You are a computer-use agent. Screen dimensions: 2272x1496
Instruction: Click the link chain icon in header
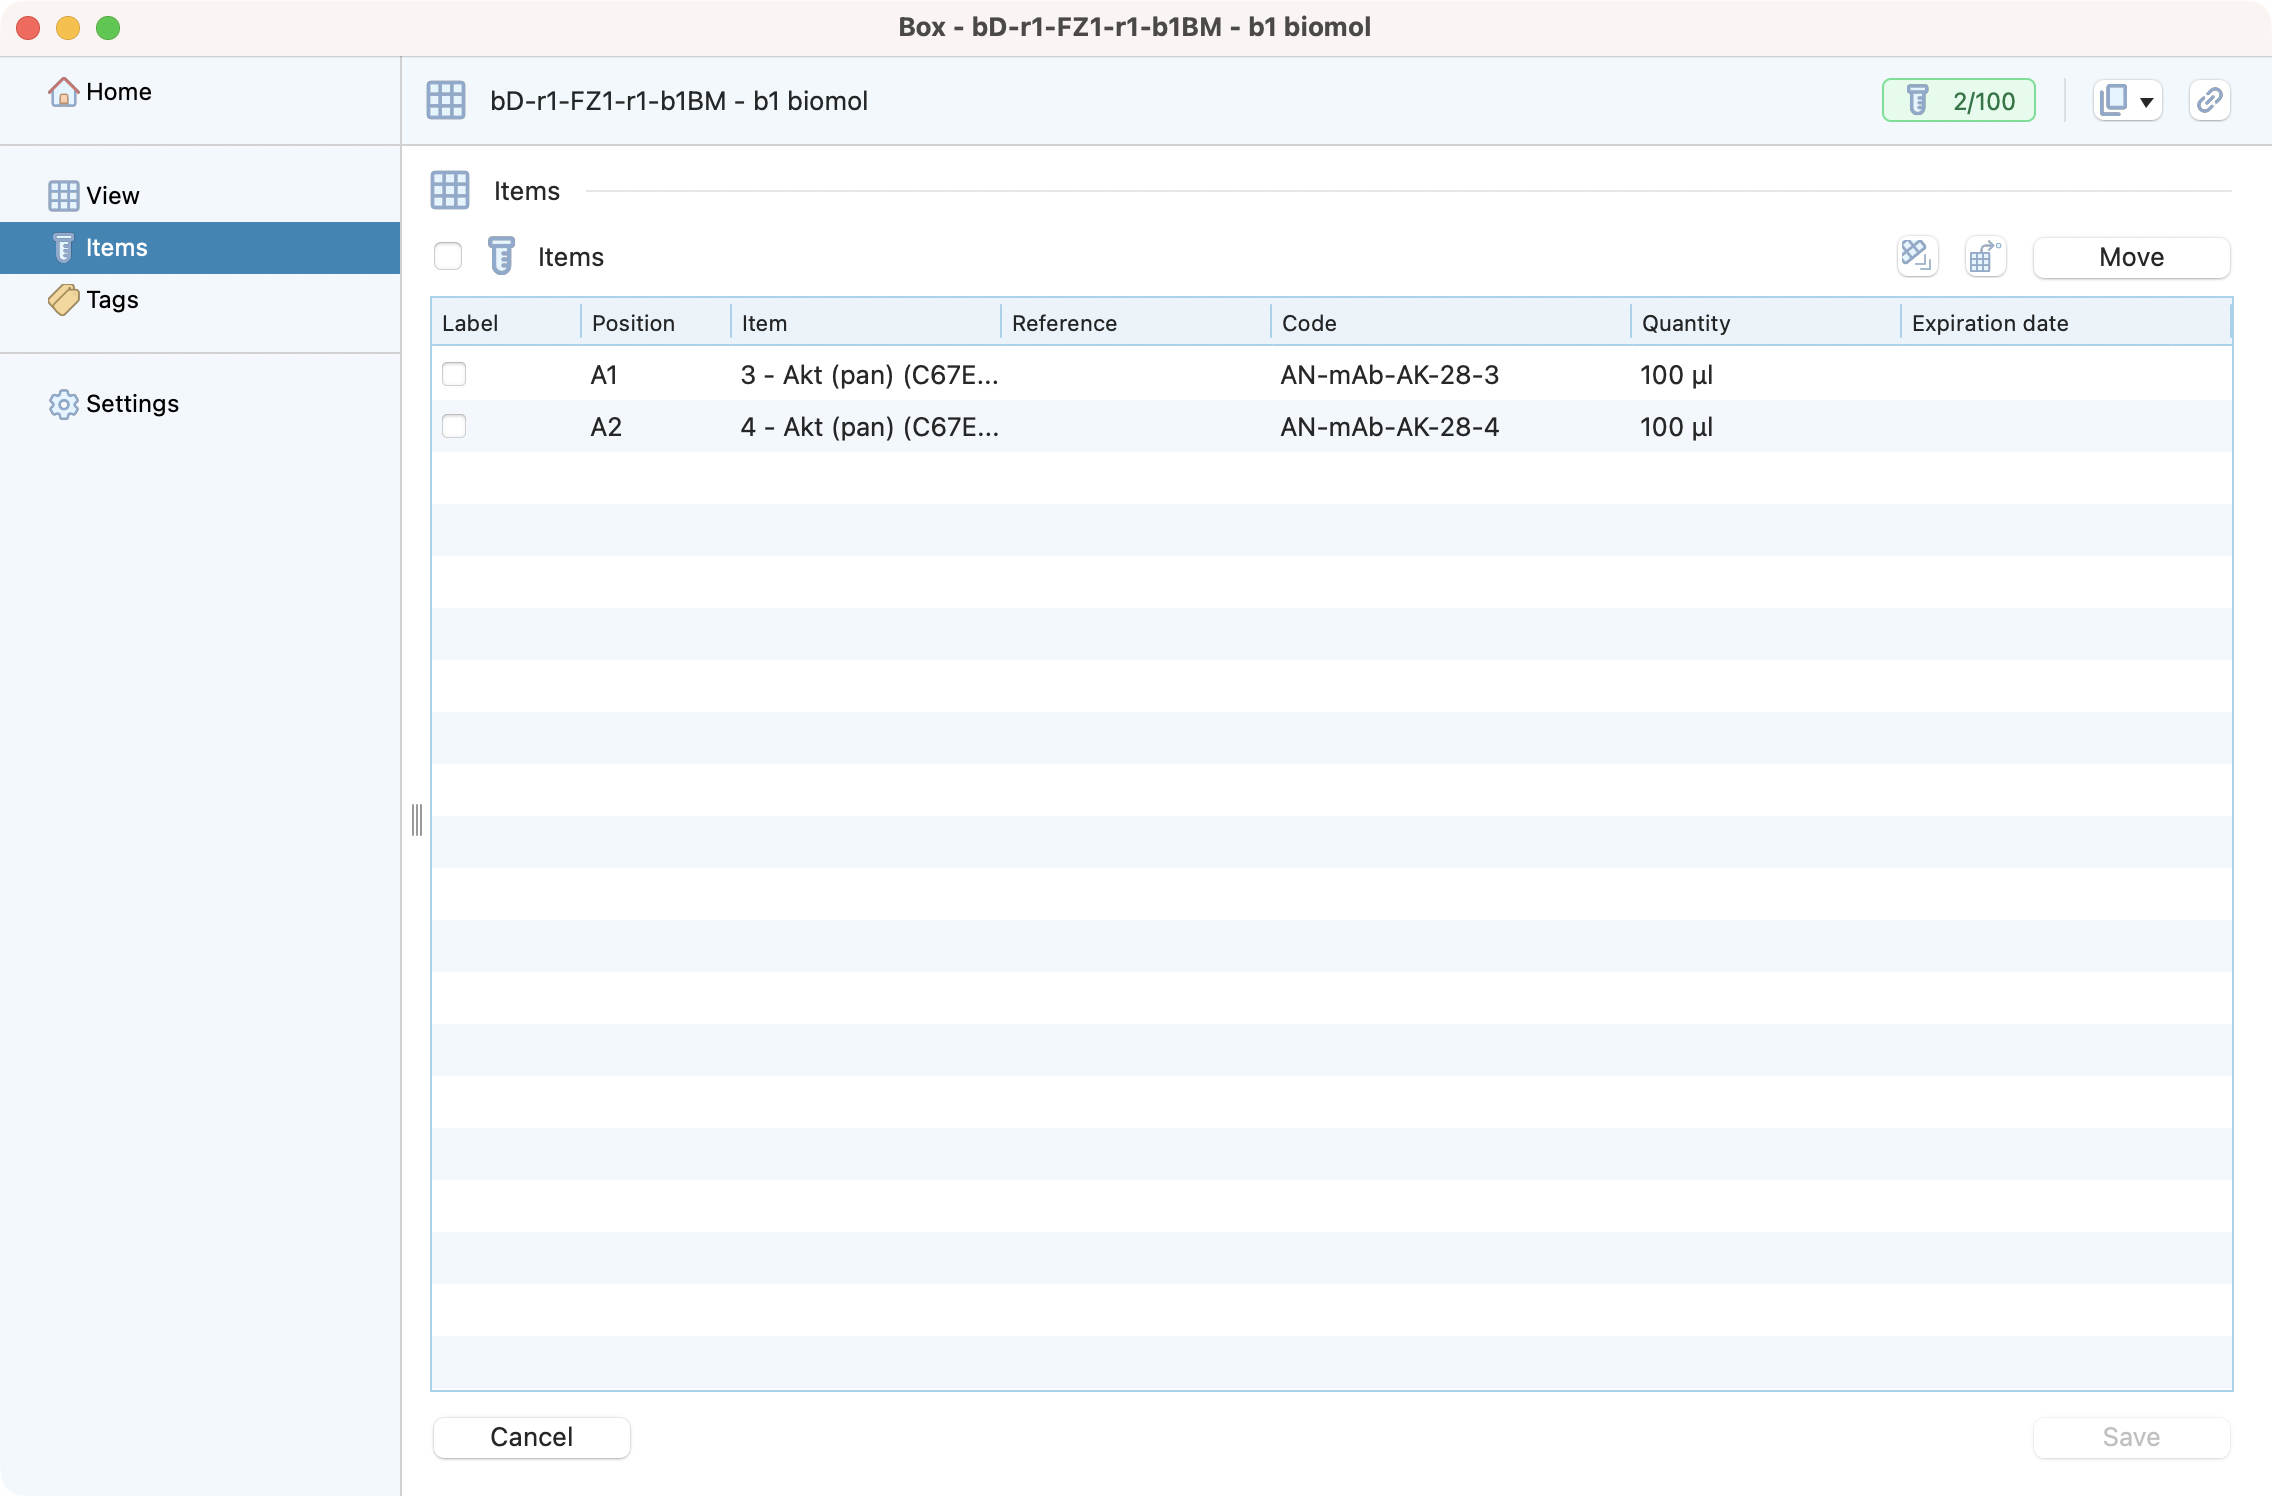click(2209, 100)
